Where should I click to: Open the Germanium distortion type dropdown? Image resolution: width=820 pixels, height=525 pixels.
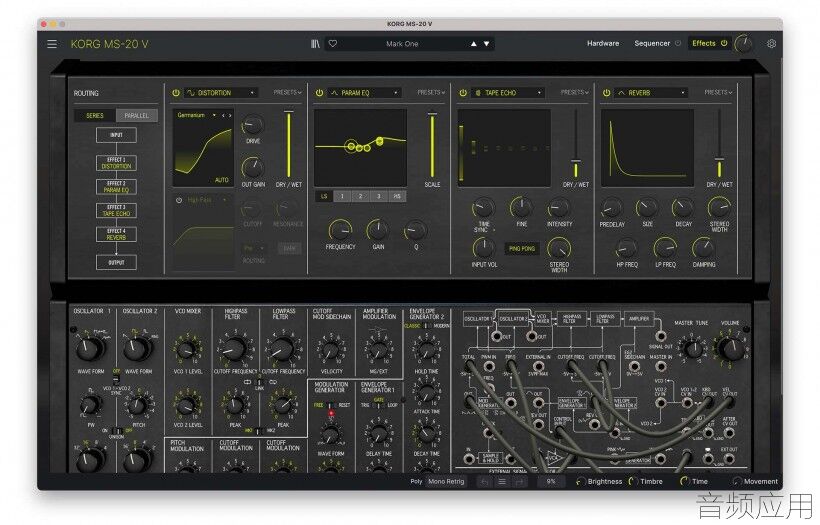[196, 115]
